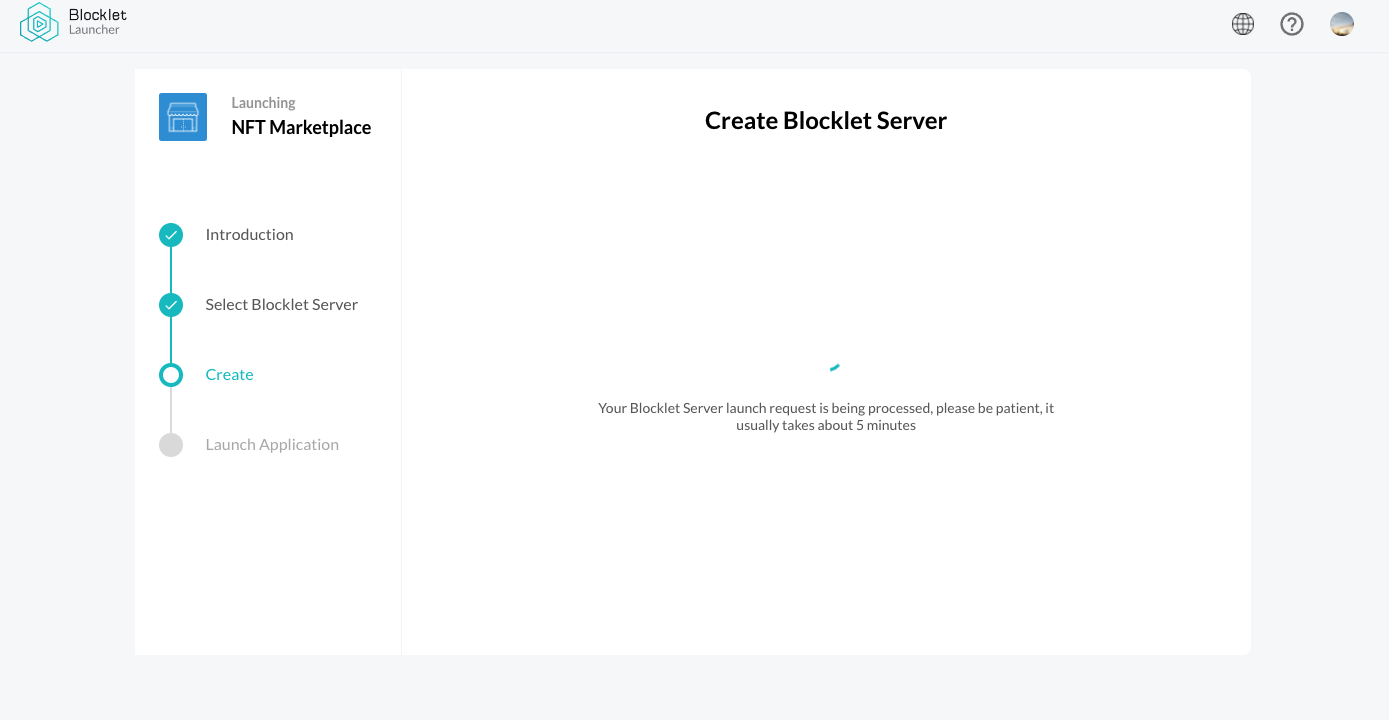Click the NFT Marketplace app icon
The image size is (1389, 720).
(182, 117)
